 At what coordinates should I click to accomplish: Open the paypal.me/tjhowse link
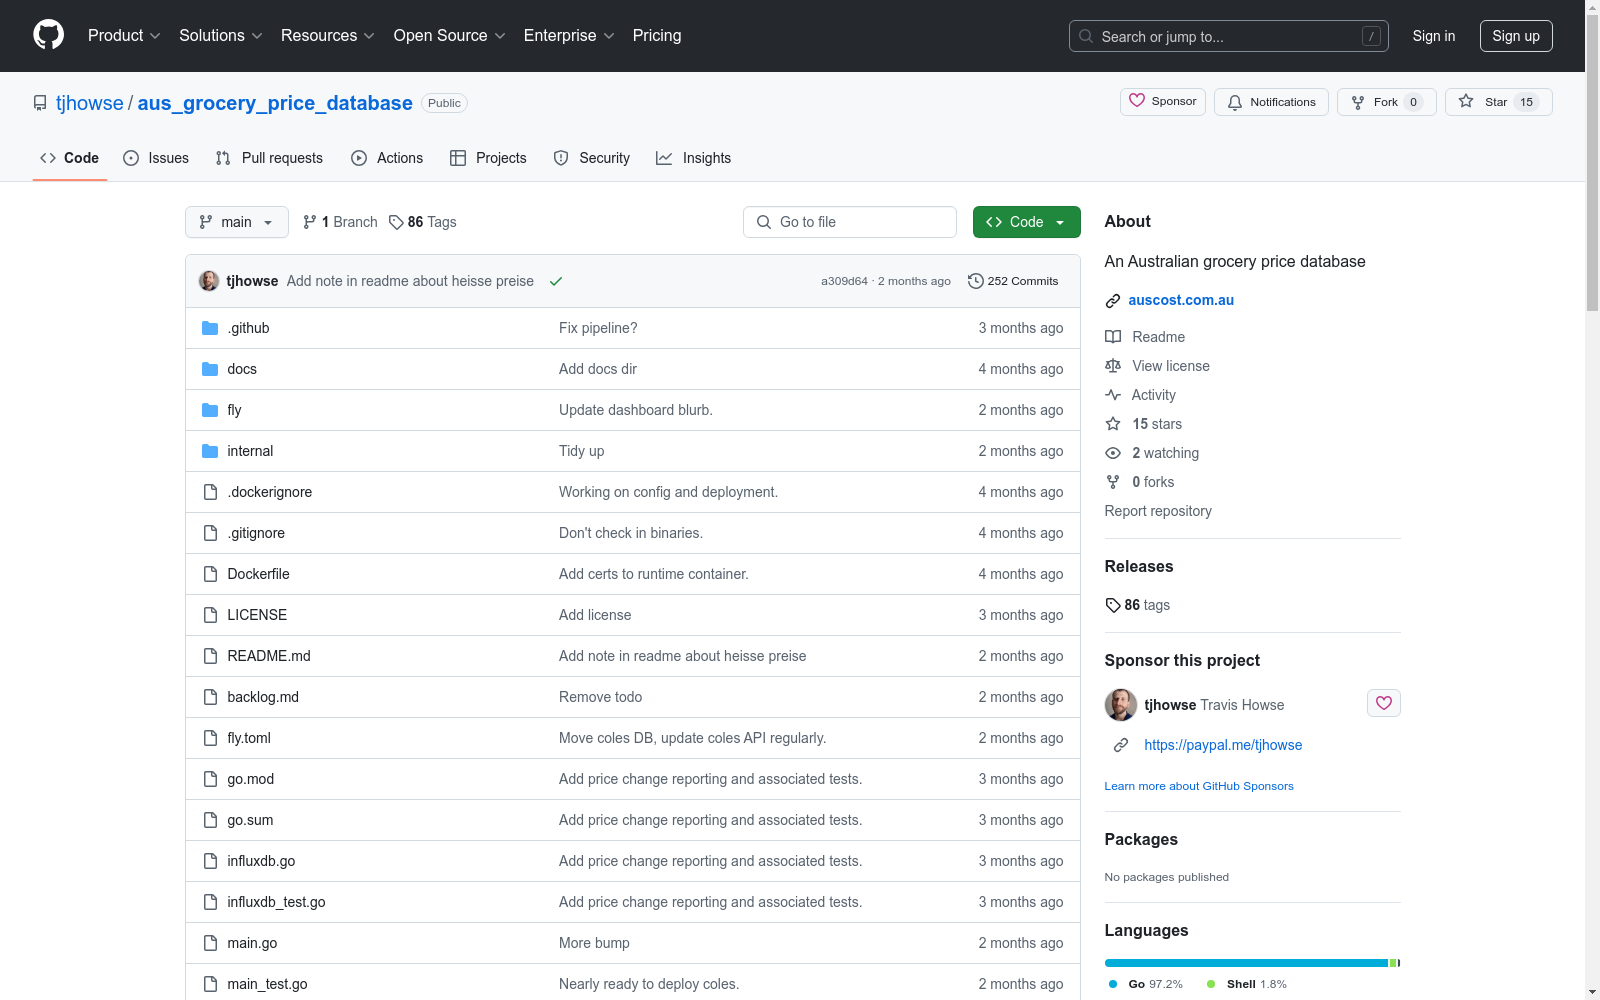(1223, 745)
